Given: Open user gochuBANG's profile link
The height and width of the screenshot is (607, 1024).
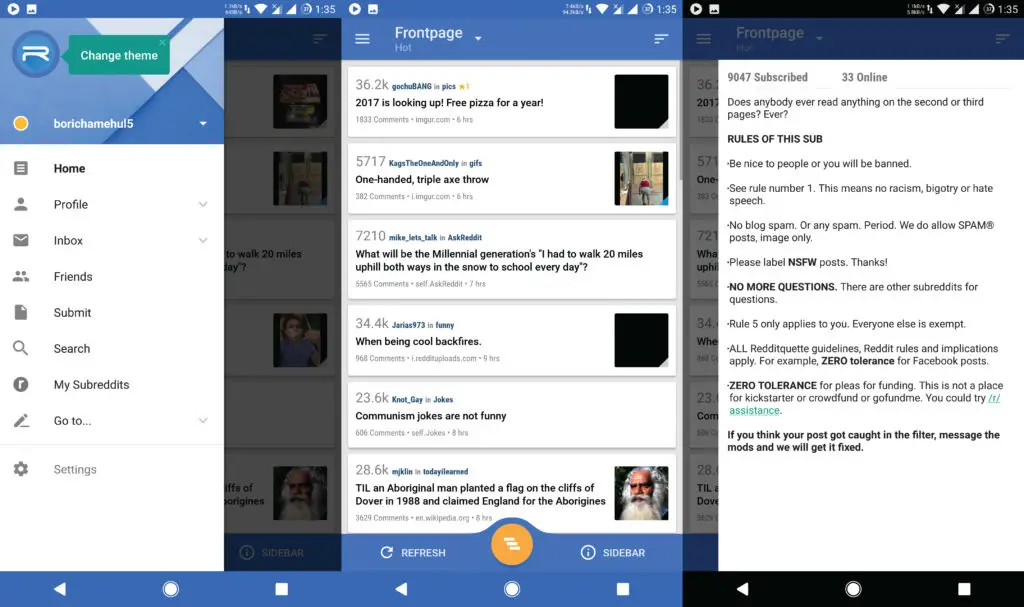Looking at the screenshot, I should coord(411,86).
